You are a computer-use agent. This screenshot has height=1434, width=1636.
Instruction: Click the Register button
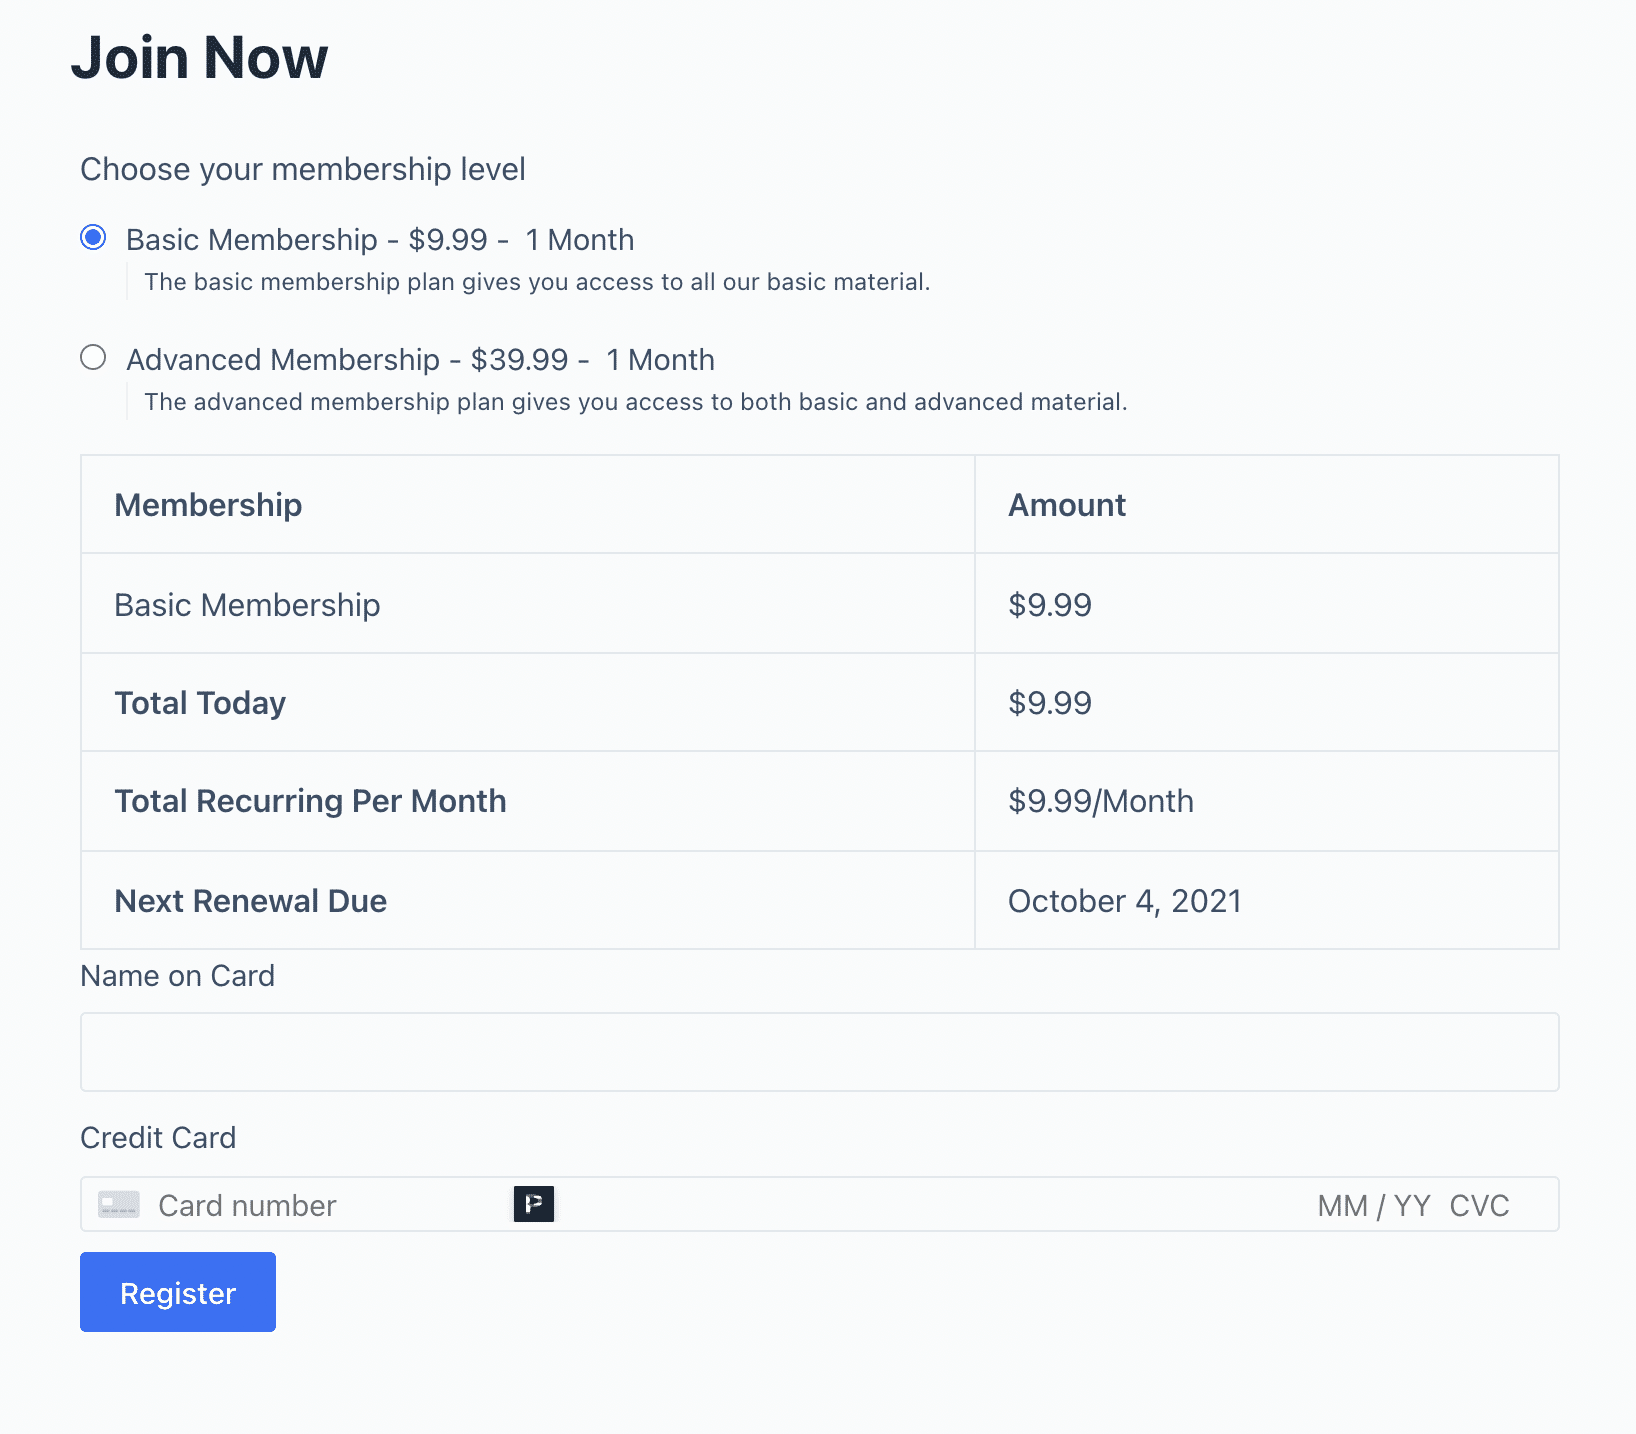pos(177,1292)
